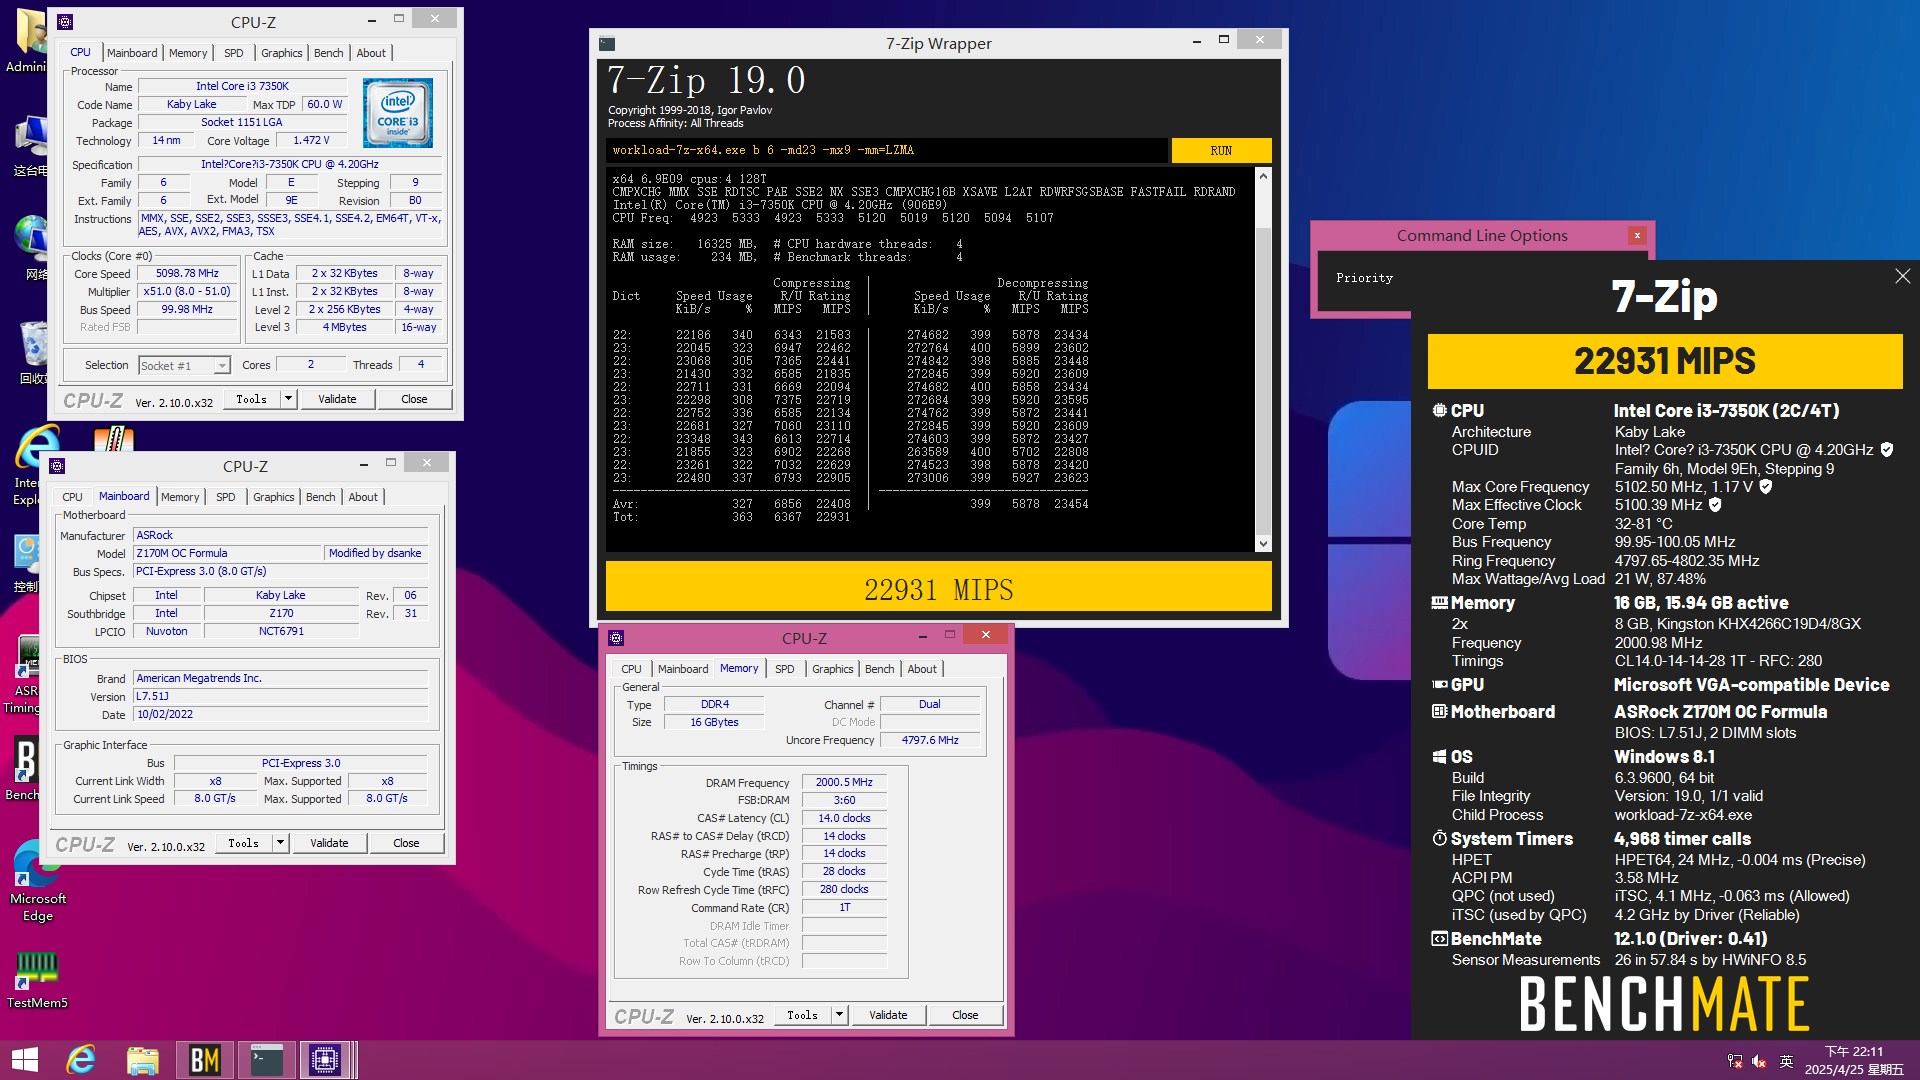
Task: Click the muted volume tray icon
Action: tap(1760, 1061)
